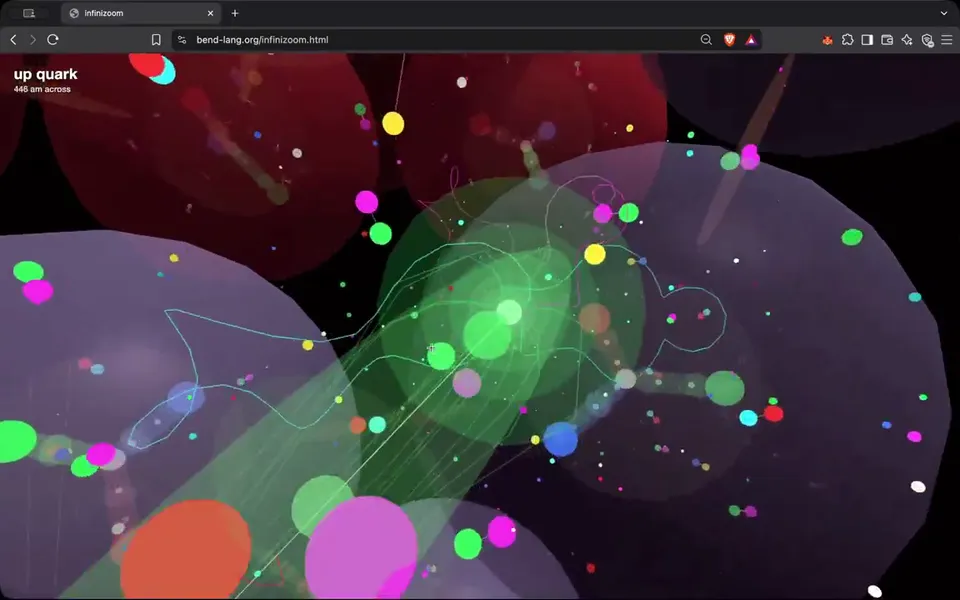960x600 pixels.
Task: Expand the tab search dropdown arrow
Action: click(943, 13)
